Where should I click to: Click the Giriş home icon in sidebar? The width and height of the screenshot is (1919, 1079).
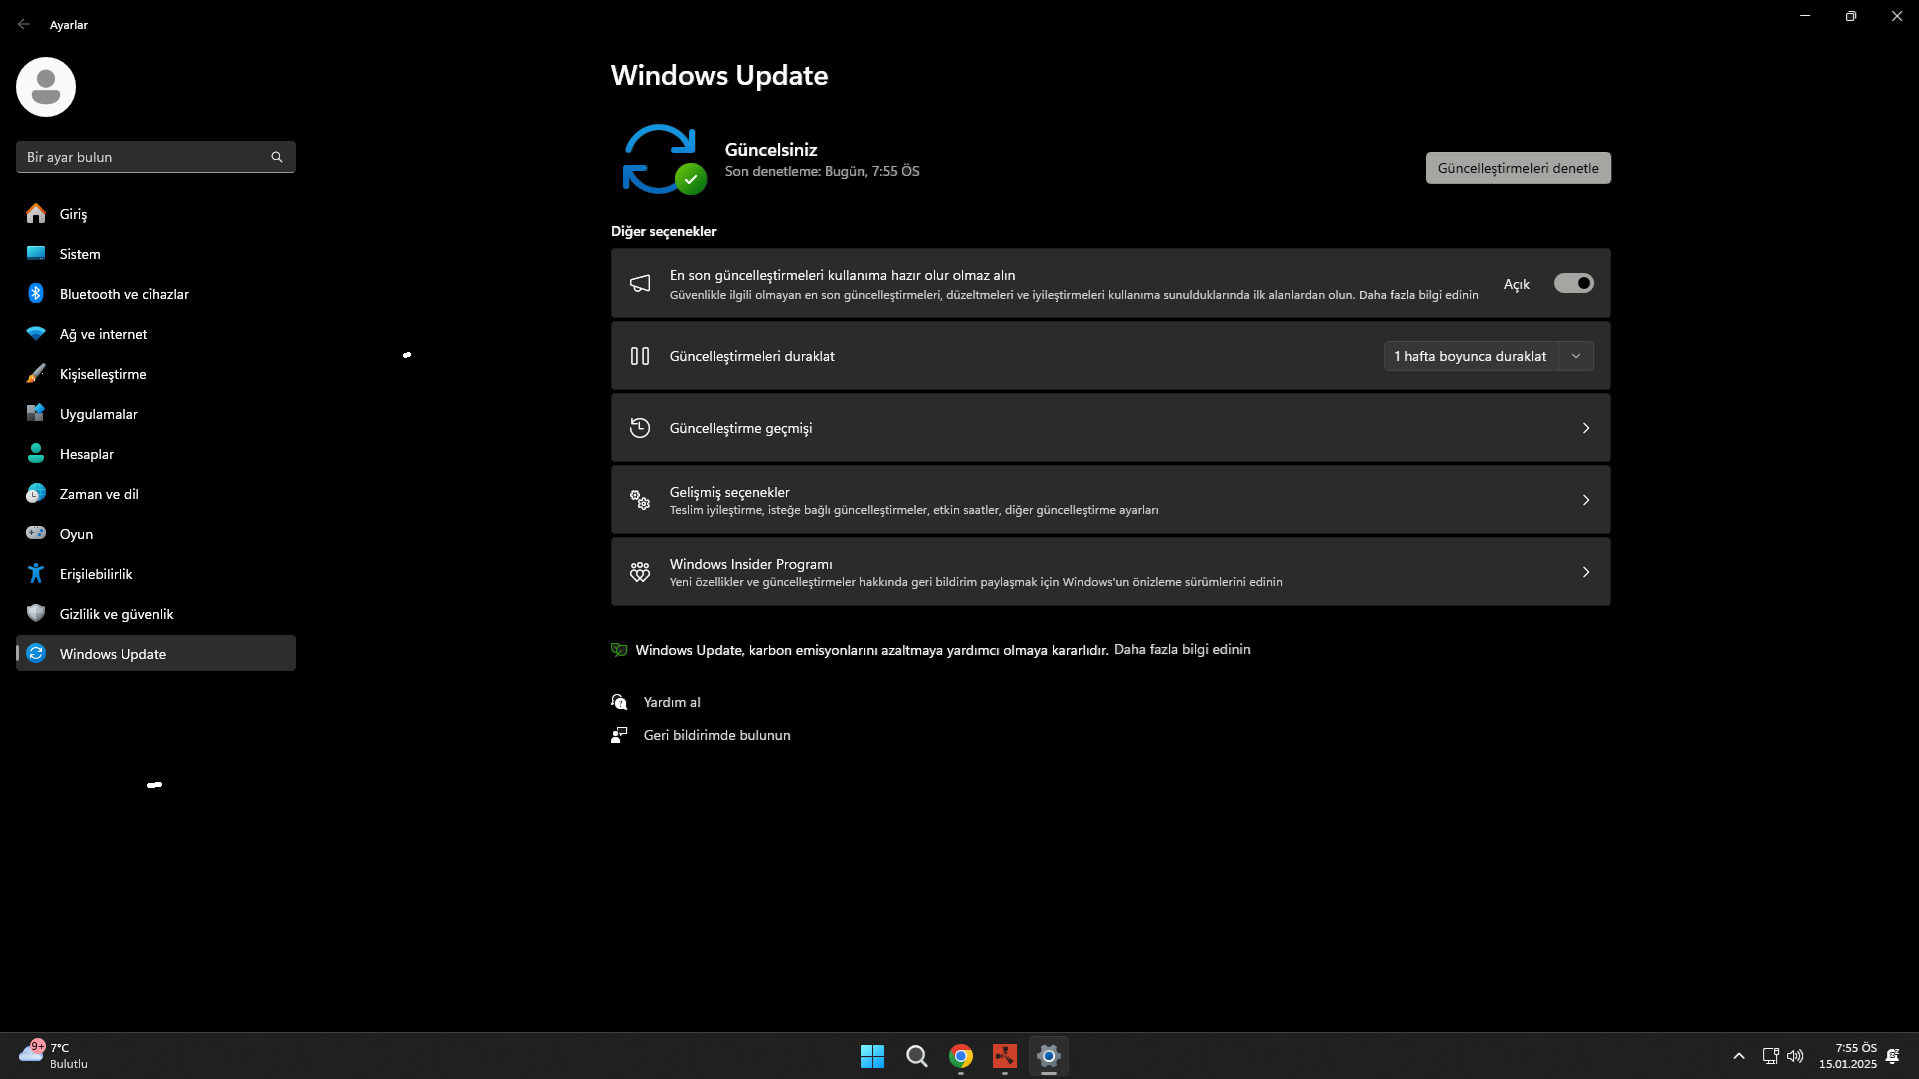pyautogui.click(x=36, y=214)
